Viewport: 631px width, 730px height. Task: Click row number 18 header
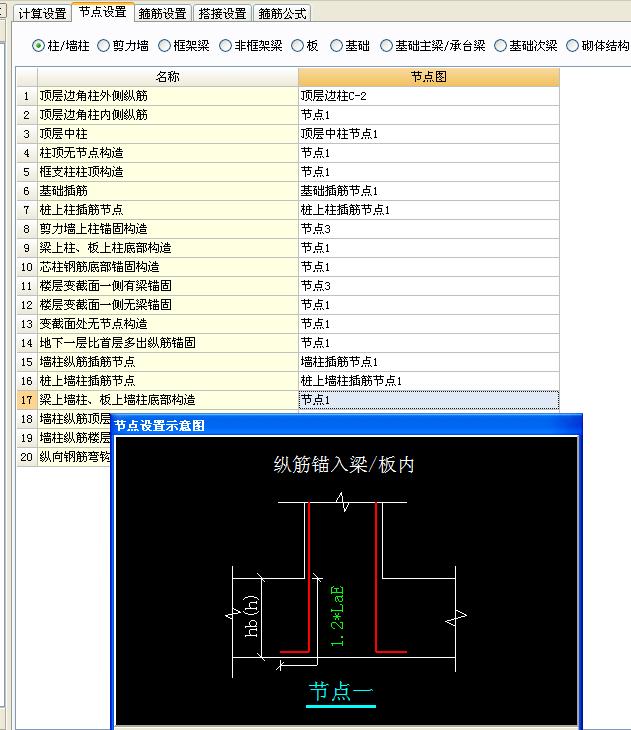(27, 419)
